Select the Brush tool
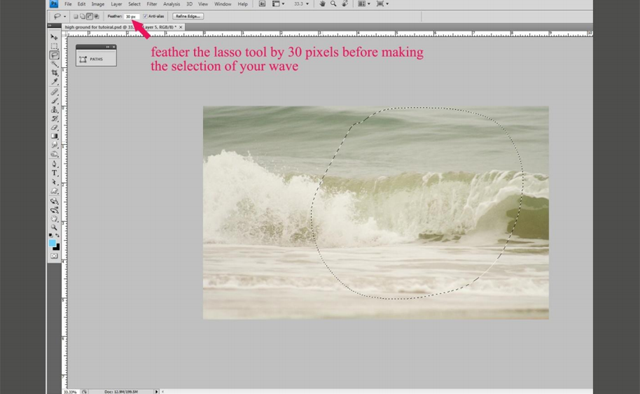Viewport: 640px width, 394px height. [x=54, y=101]
